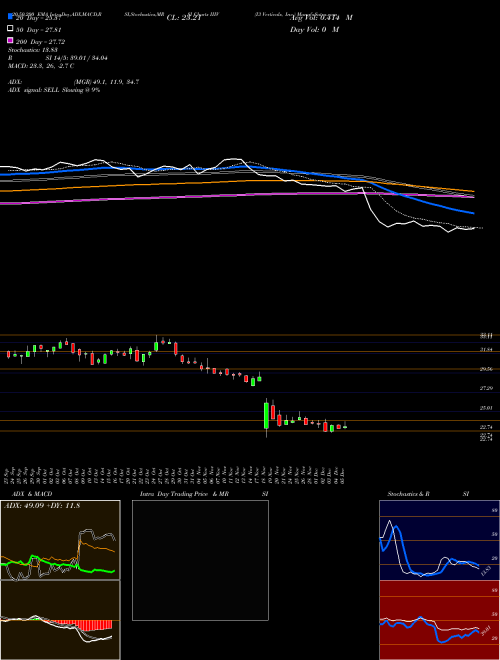
Task: Click the 31.84 price axis label
Action: click(x=486, y=349)
